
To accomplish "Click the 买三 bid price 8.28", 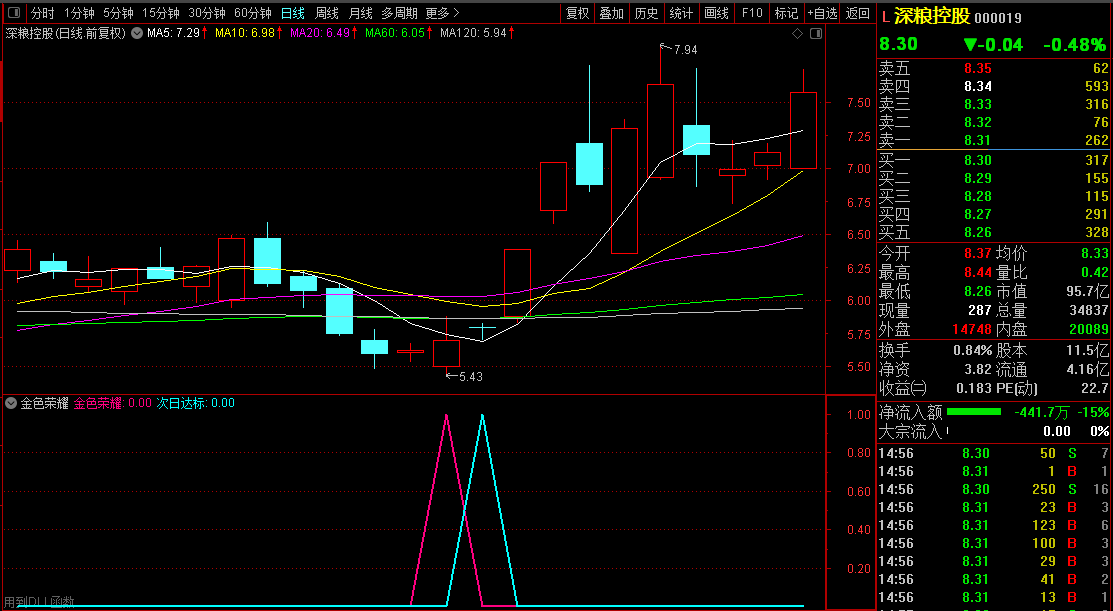I will pos(976,196).
